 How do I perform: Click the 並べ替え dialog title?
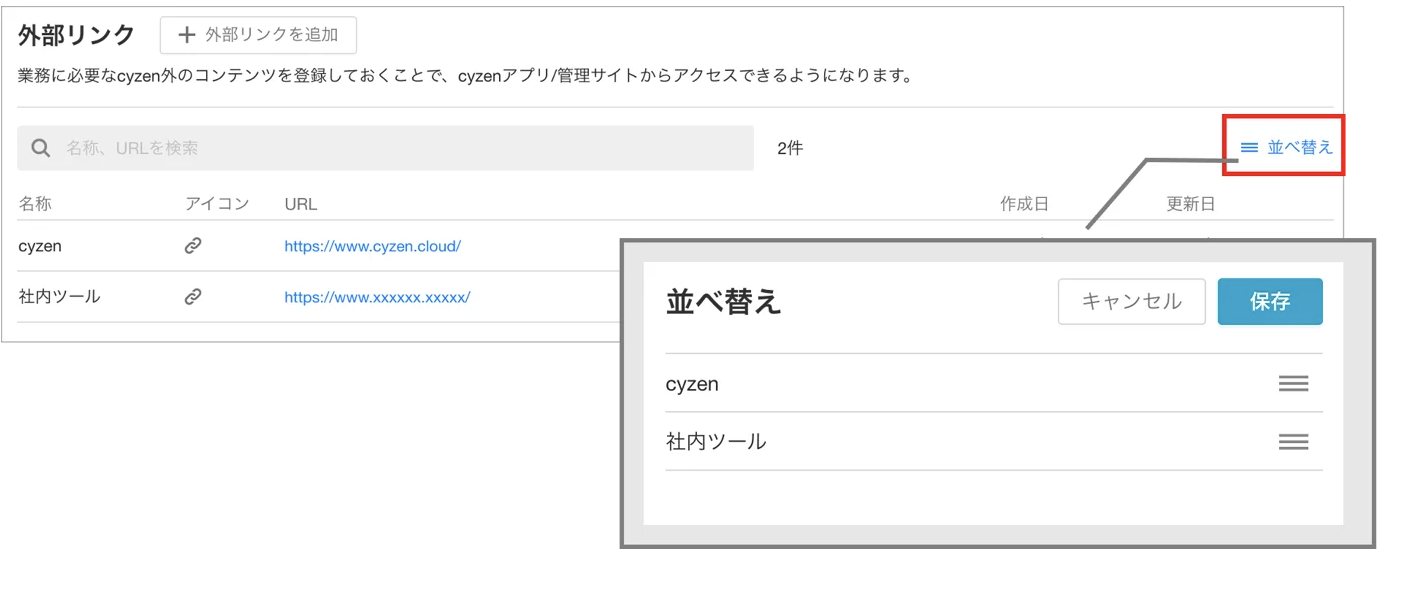point(723,301)
